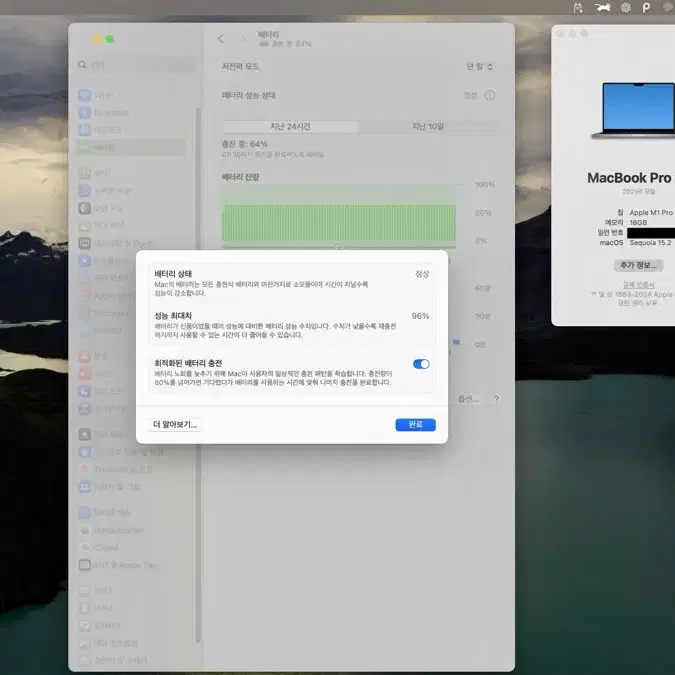Click the 더 알아보기... button
675x675 pixels.
coord(175,424)
